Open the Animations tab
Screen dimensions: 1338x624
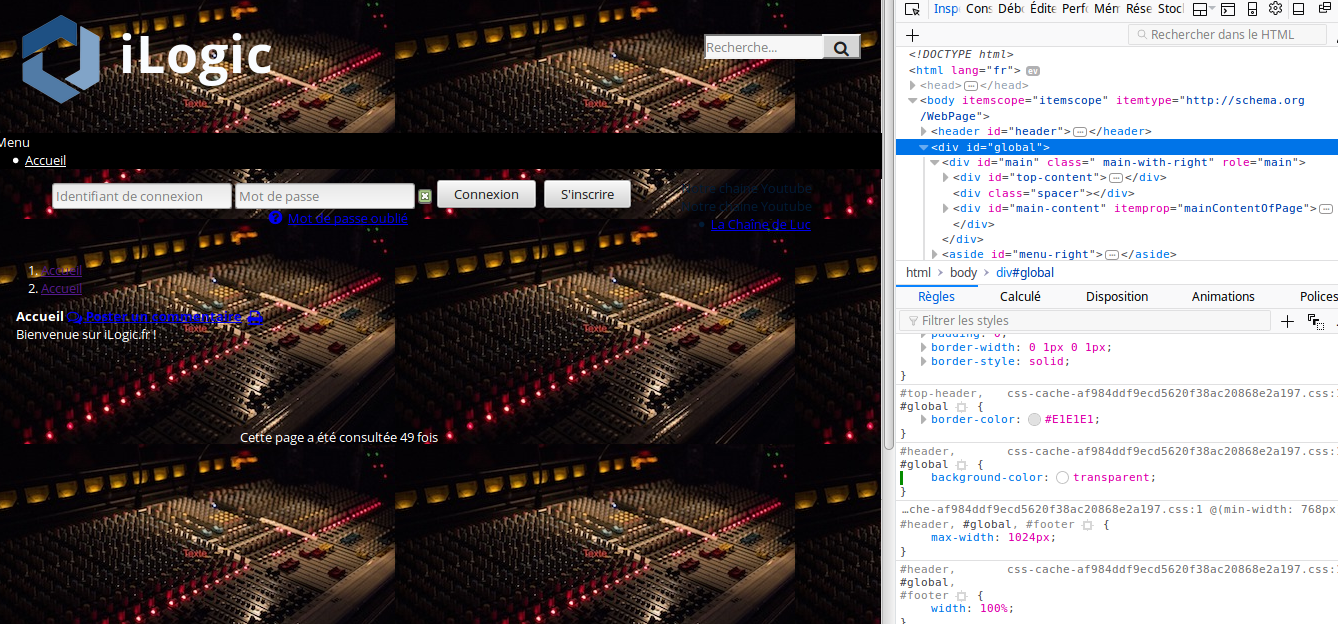[1222, 297]
